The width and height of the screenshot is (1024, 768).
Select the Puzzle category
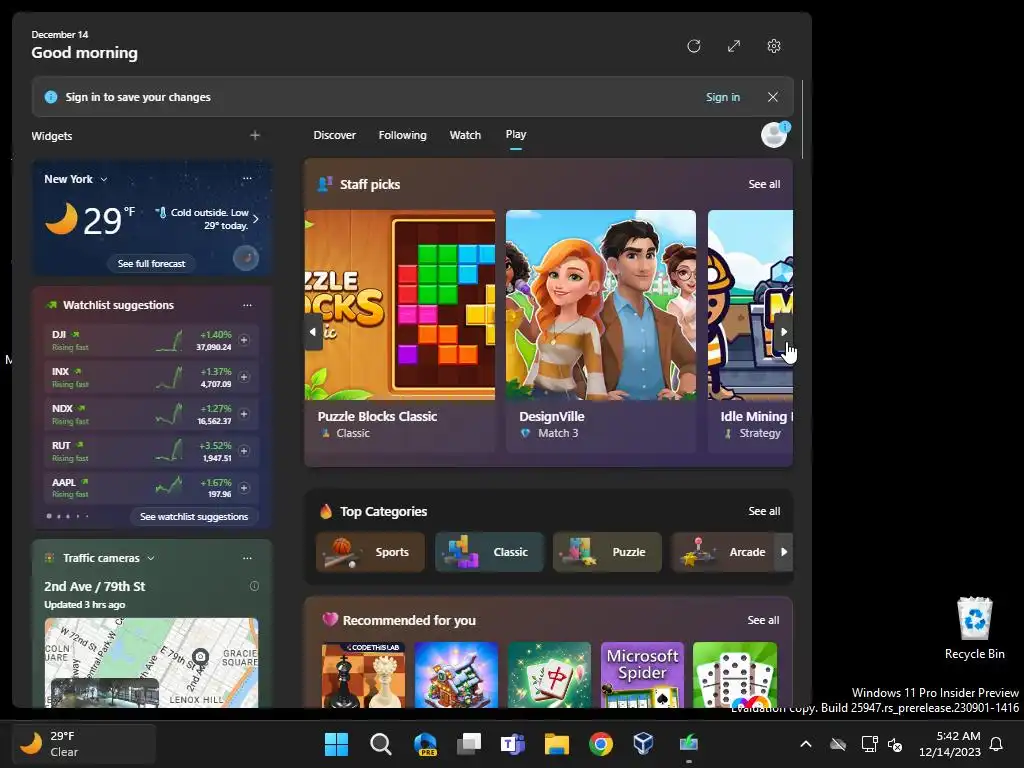click(x=607, y=552)
